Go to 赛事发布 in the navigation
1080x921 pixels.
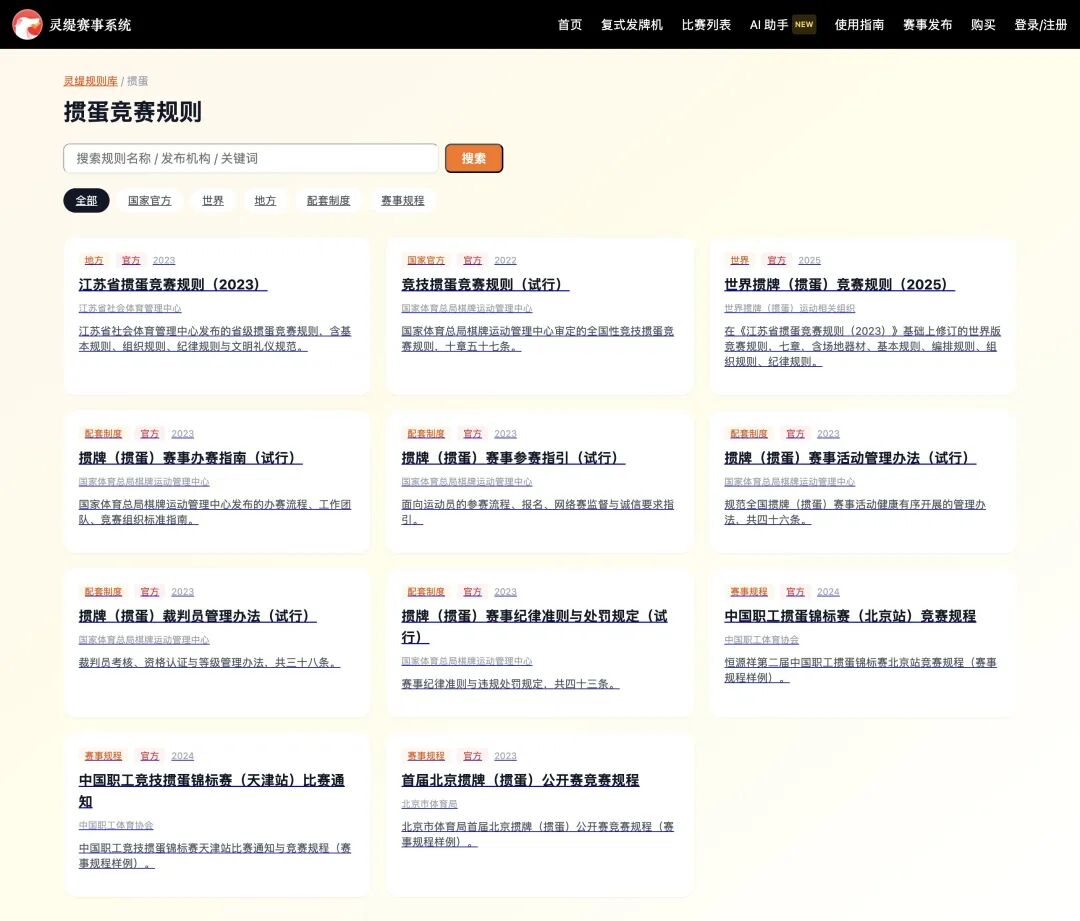click(927, 25)
